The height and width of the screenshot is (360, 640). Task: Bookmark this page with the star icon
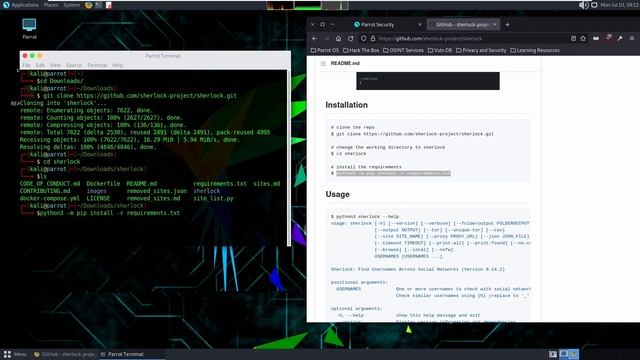[x=583, y=38]
